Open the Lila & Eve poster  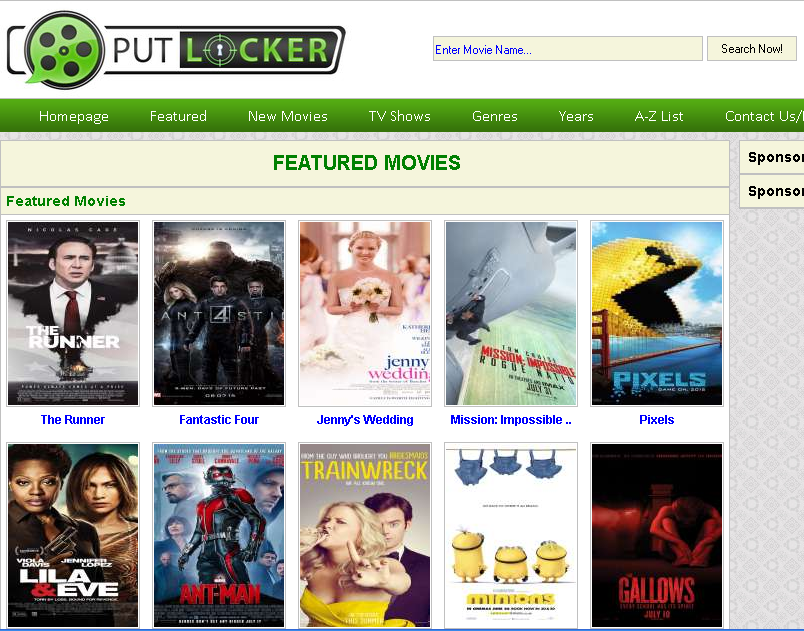pyautogui.click(x=73, y=535)
